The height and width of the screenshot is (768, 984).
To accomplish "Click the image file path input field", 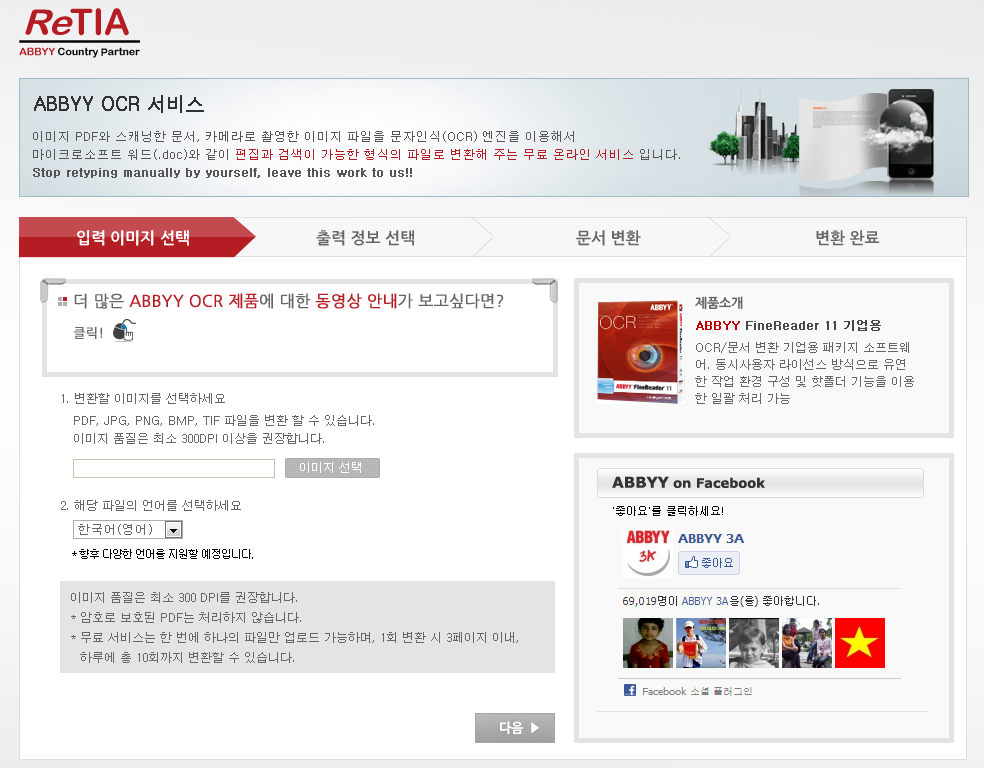I will pyautogui.click(x=174, y=468).
